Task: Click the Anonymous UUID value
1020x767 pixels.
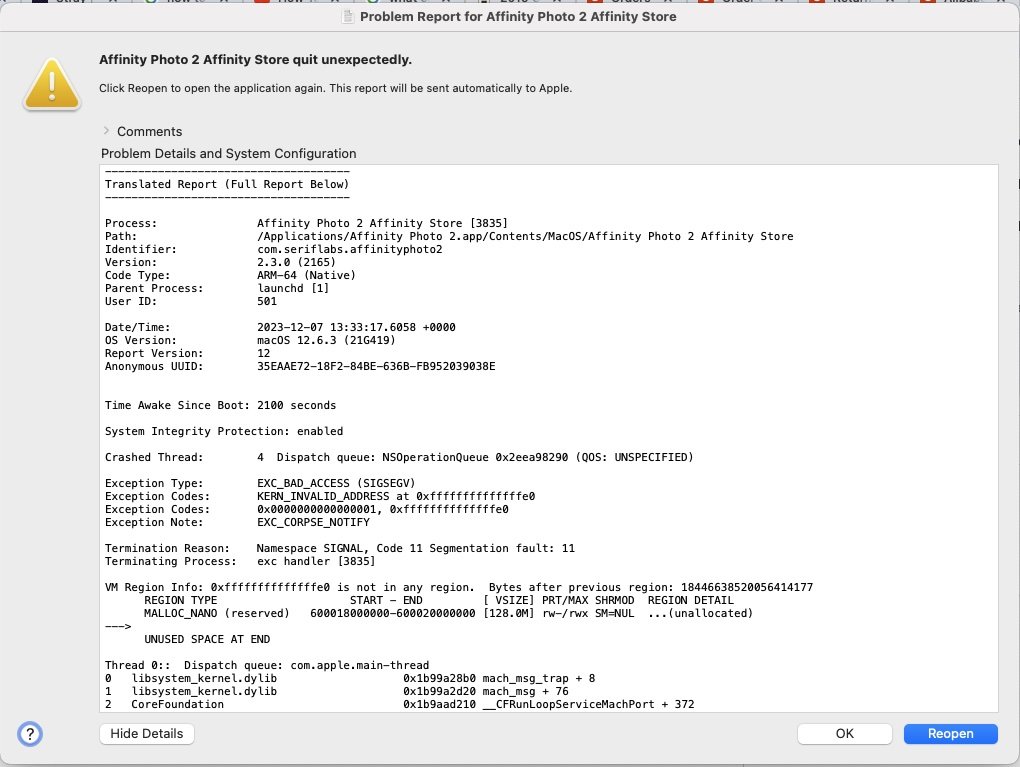Action: [x=376, y=366]
